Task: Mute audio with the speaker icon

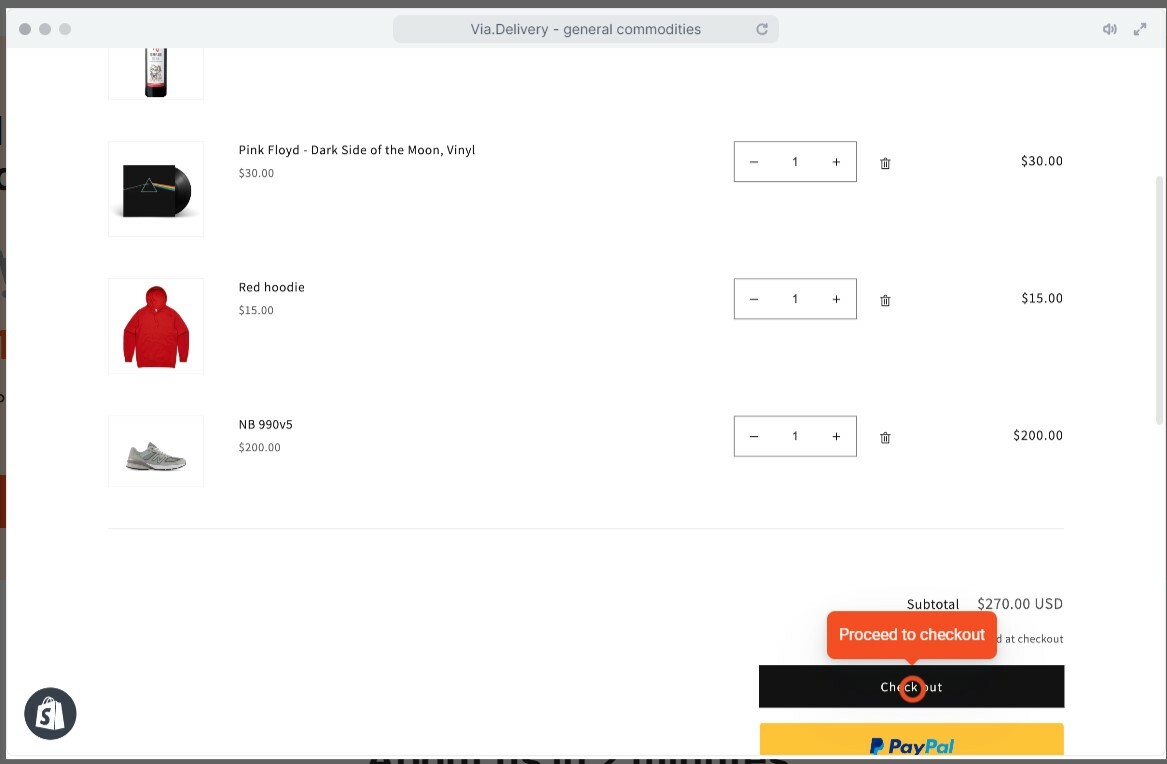Action: pos(1109,29)
